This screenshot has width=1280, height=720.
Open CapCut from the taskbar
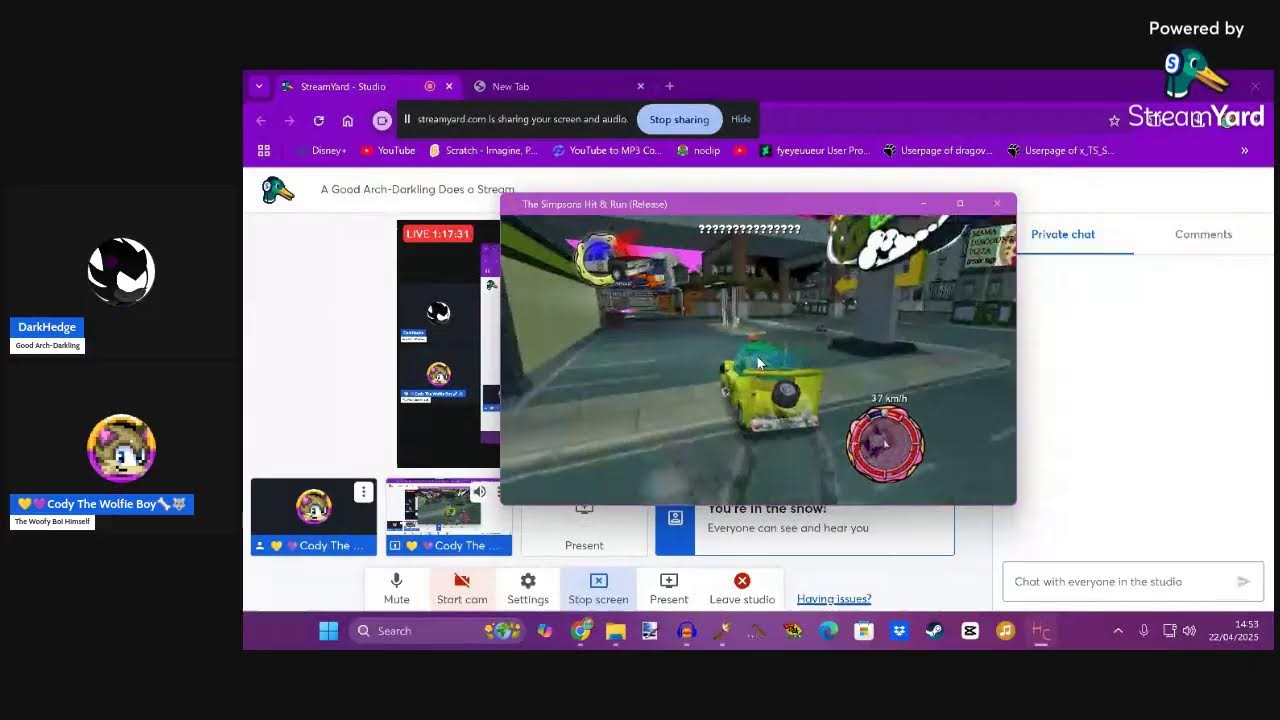[970, 631]
